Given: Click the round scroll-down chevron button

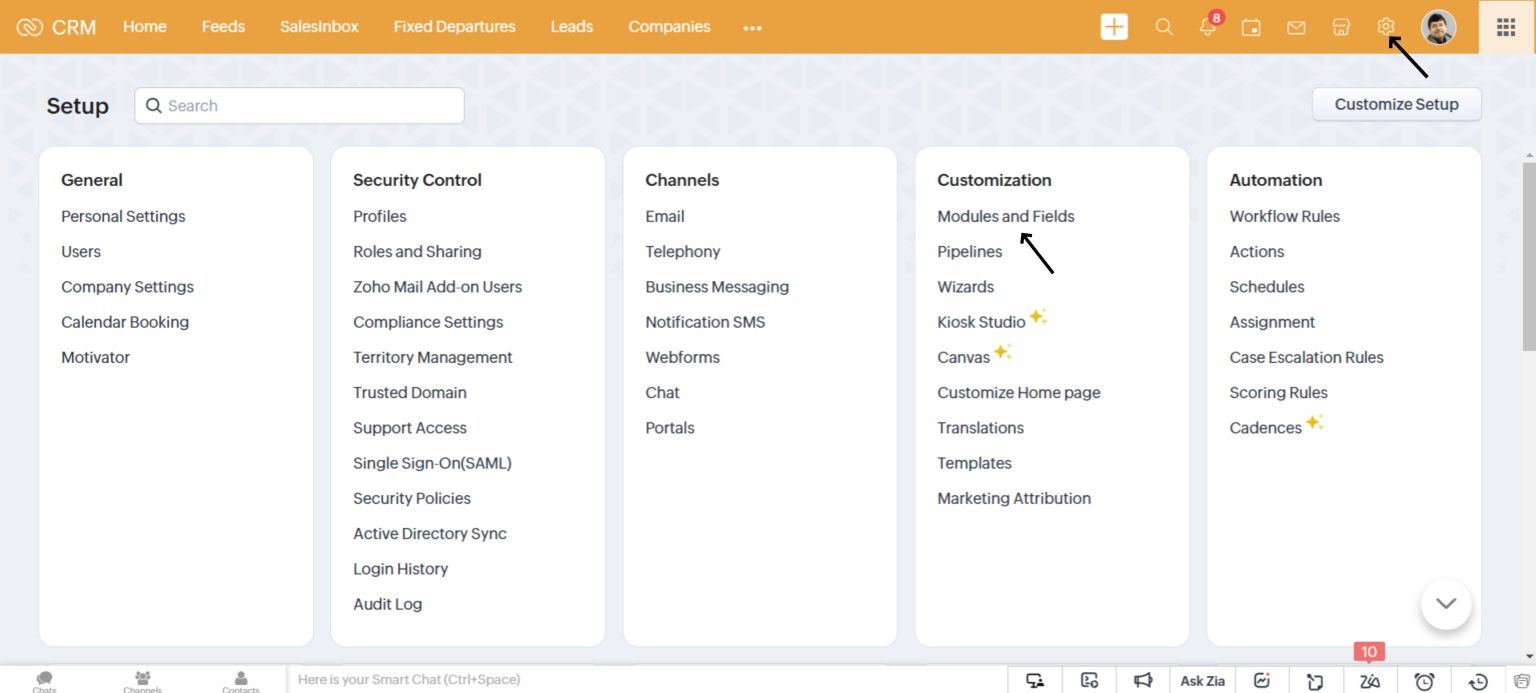Looking at the screenshot, I should click(x=1446, y=604).
